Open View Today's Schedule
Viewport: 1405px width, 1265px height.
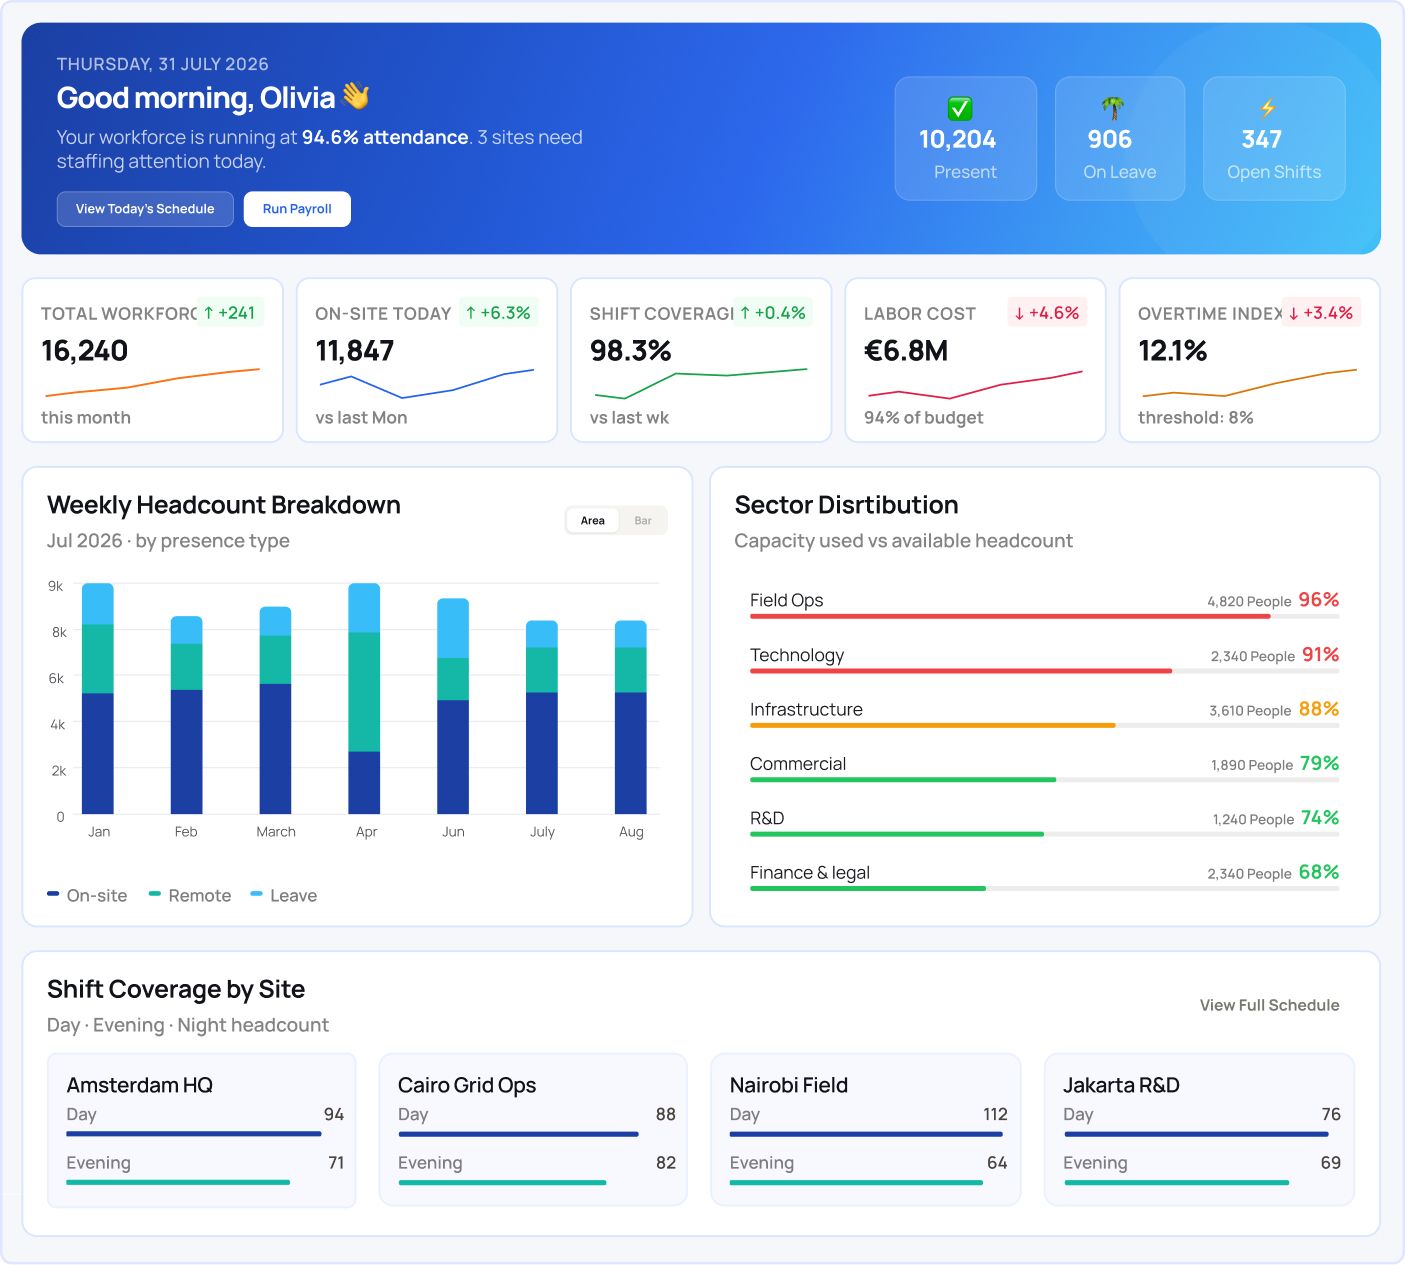pos(145,209)
